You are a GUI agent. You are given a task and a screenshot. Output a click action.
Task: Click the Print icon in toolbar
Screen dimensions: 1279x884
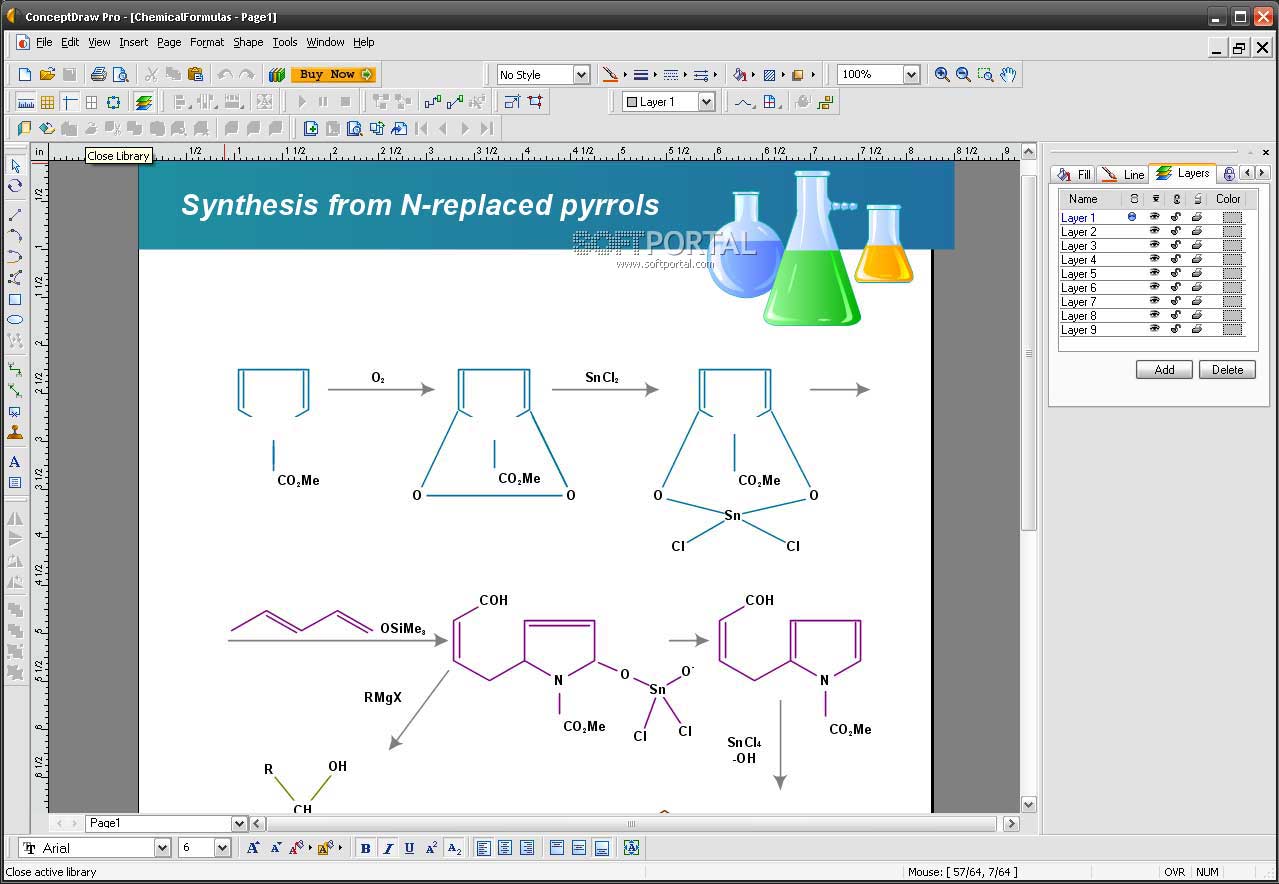pos(98,74)
